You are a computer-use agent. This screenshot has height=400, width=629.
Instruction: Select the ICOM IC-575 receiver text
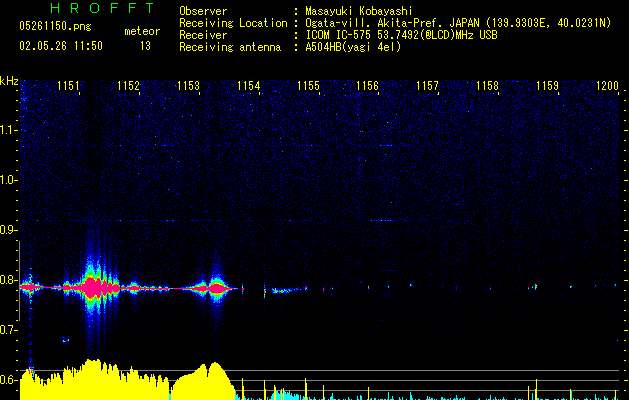[x=401, y=35]
